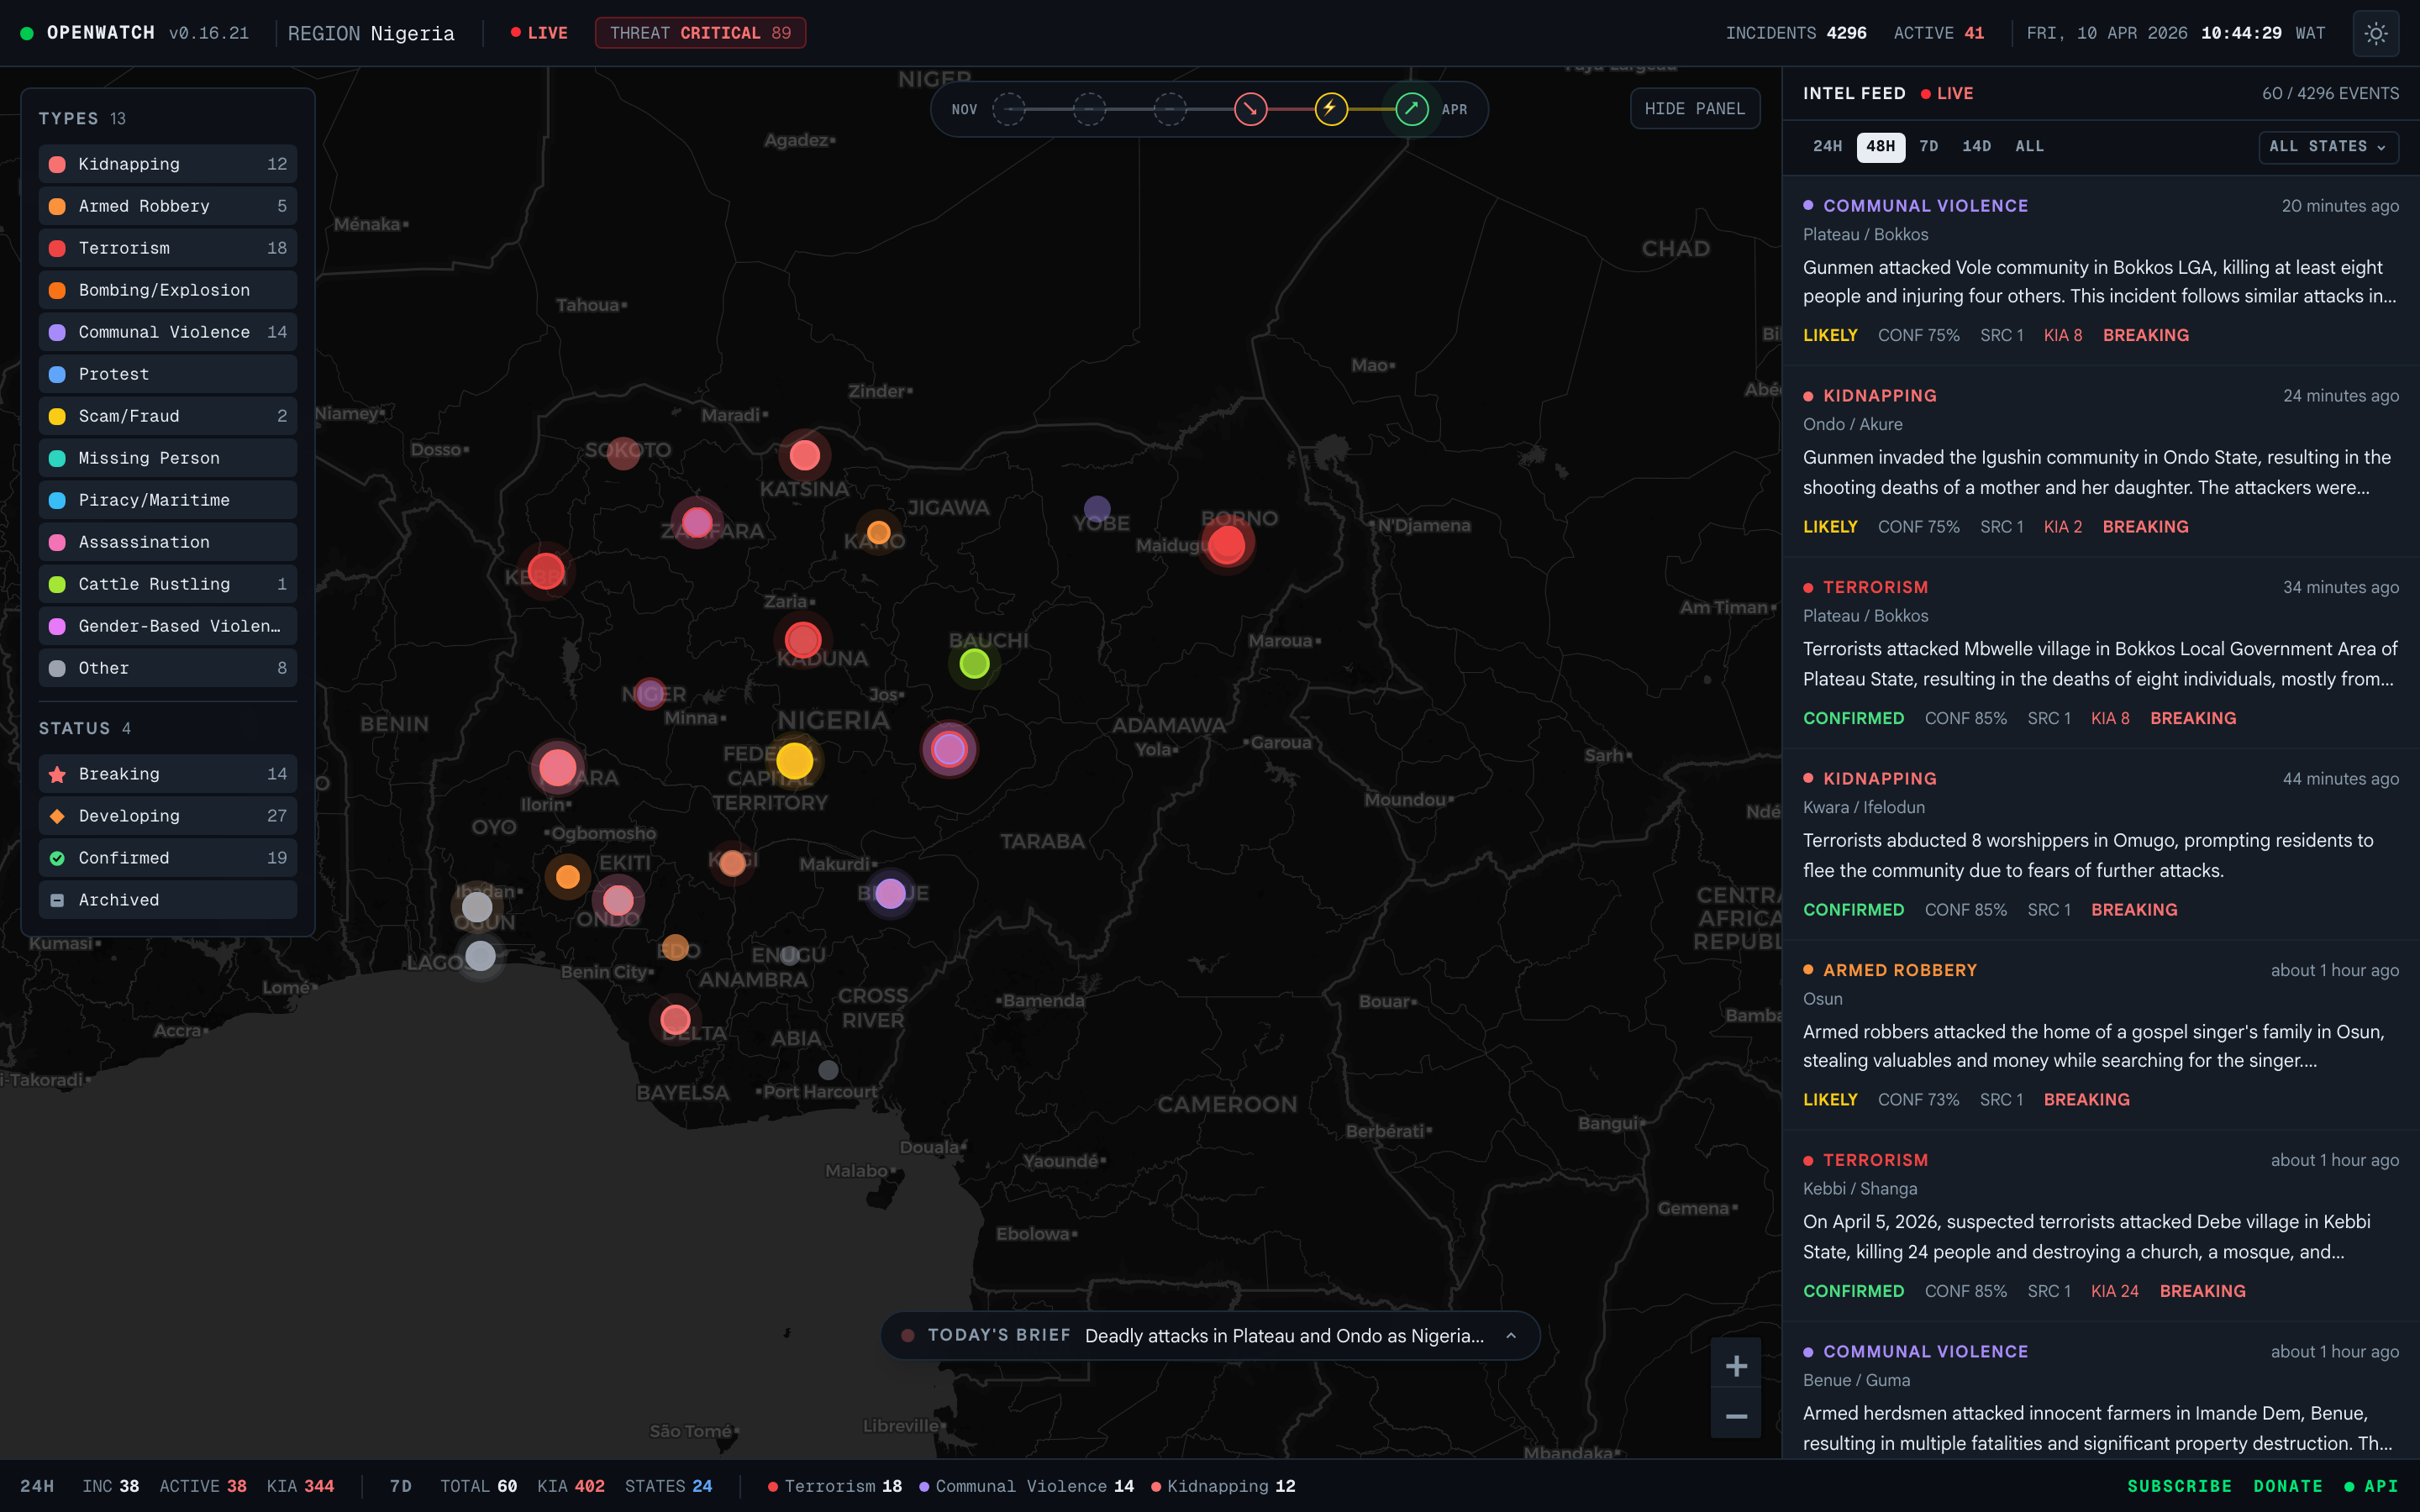
Task: Click the first dashed timeline node near NOV
Action: coord(1008,109)
